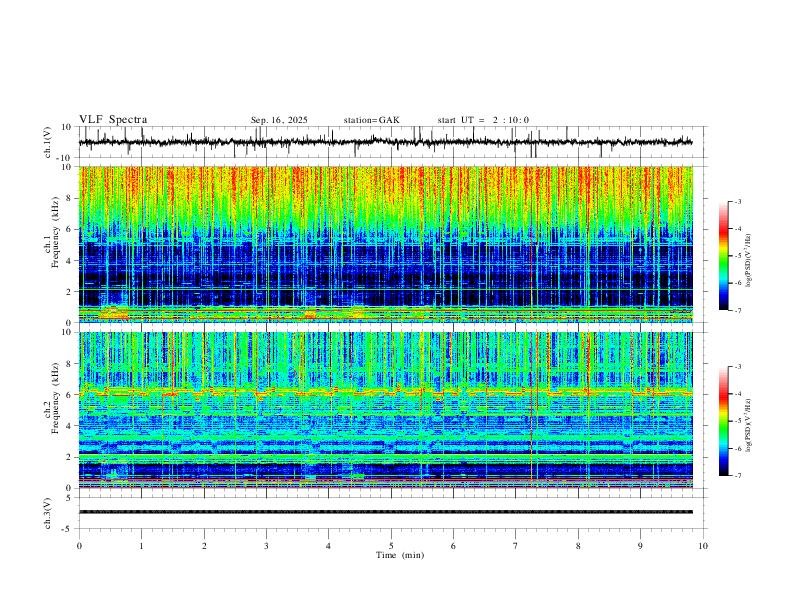This screenshot has width=792, height=612.
Task: Click the "Time (min)" axis label
Action: point(400,555)
